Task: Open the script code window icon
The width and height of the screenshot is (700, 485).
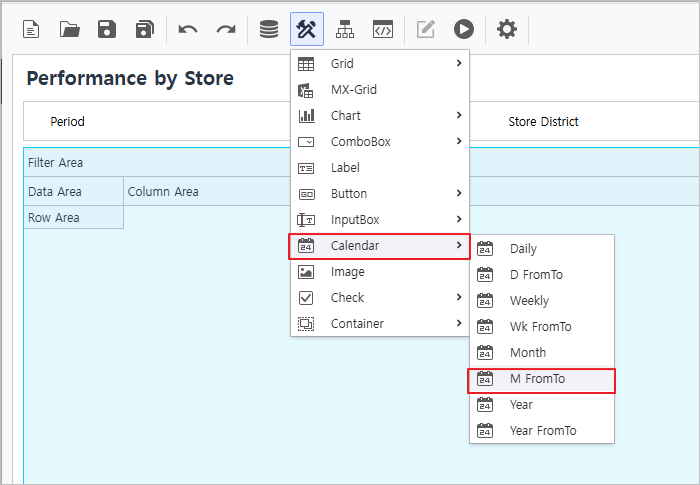Action: click(383, 29)
